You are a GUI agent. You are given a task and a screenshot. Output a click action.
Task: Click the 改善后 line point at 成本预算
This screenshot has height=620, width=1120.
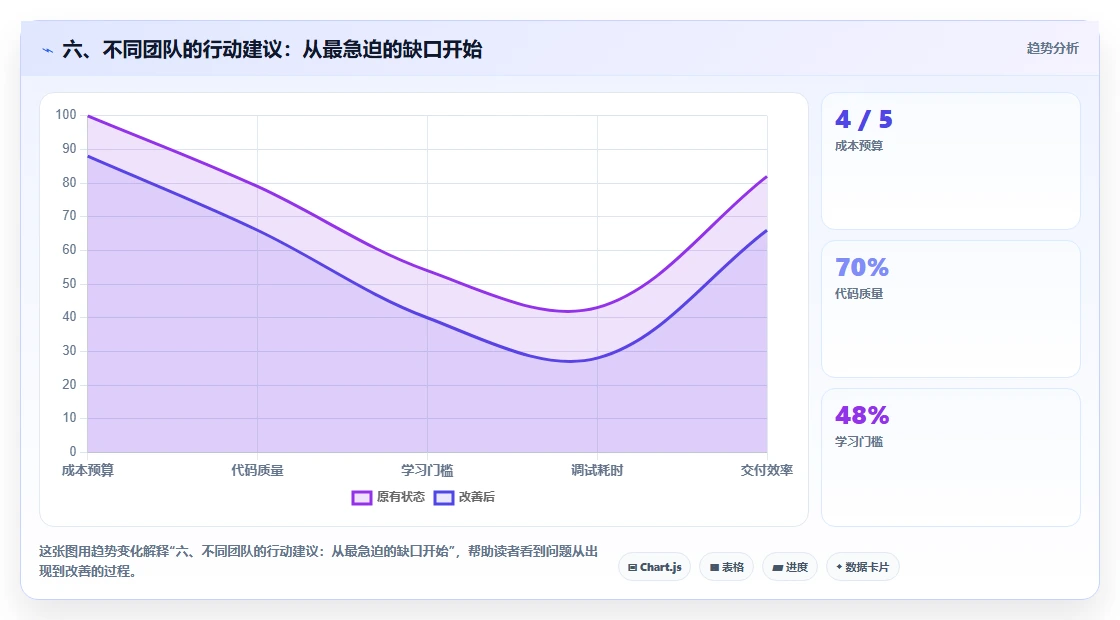(x=88, y=156)
